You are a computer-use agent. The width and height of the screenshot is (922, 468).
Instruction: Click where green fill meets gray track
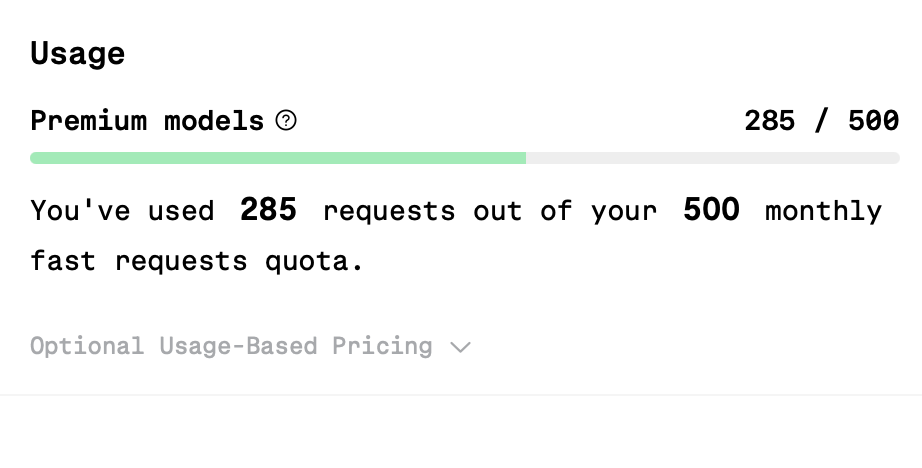[x=526, y=158]
